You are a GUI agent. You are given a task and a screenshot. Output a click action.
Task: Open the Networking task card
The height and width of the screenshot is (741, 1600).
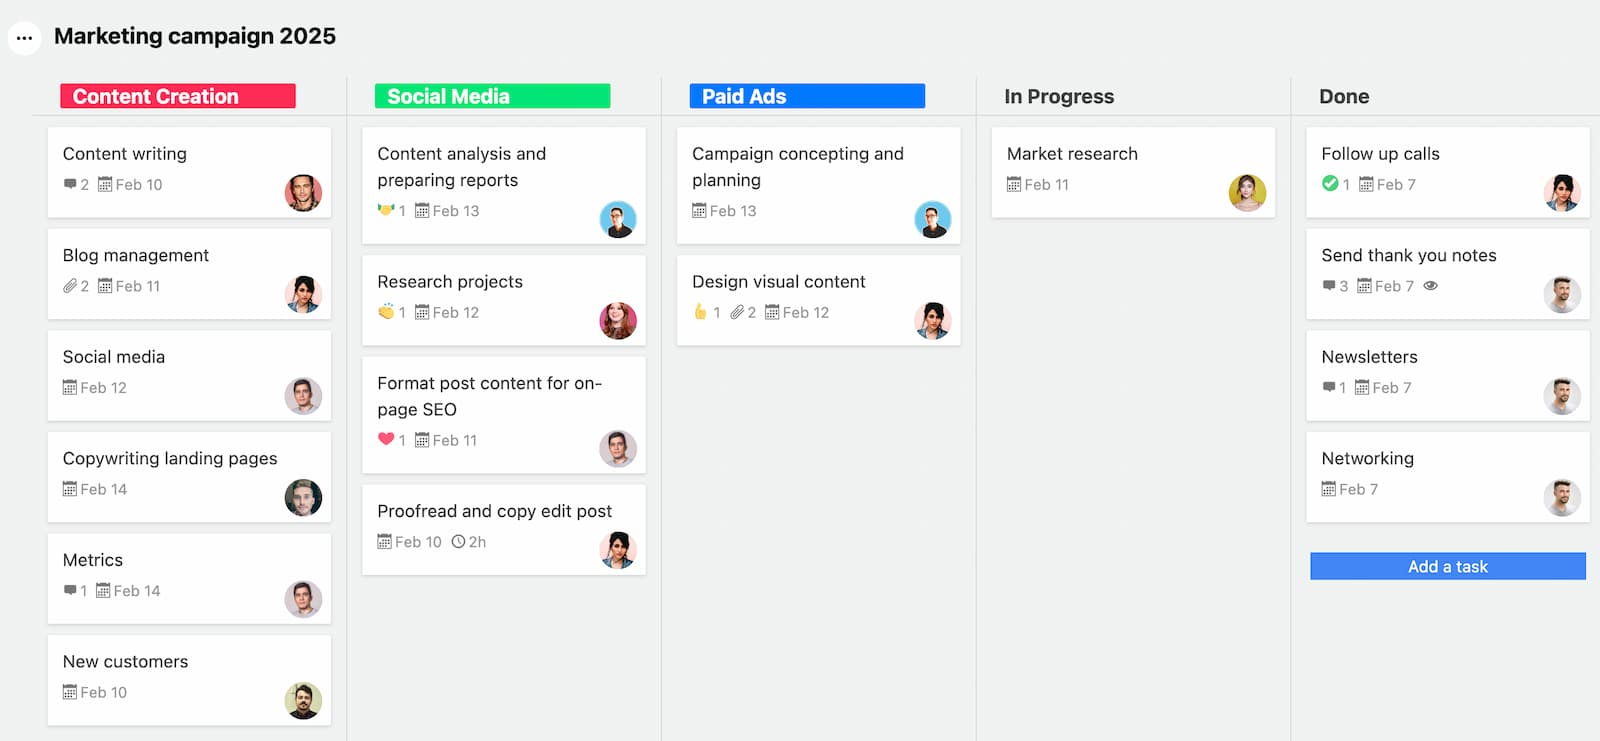tap(1448, 477)
